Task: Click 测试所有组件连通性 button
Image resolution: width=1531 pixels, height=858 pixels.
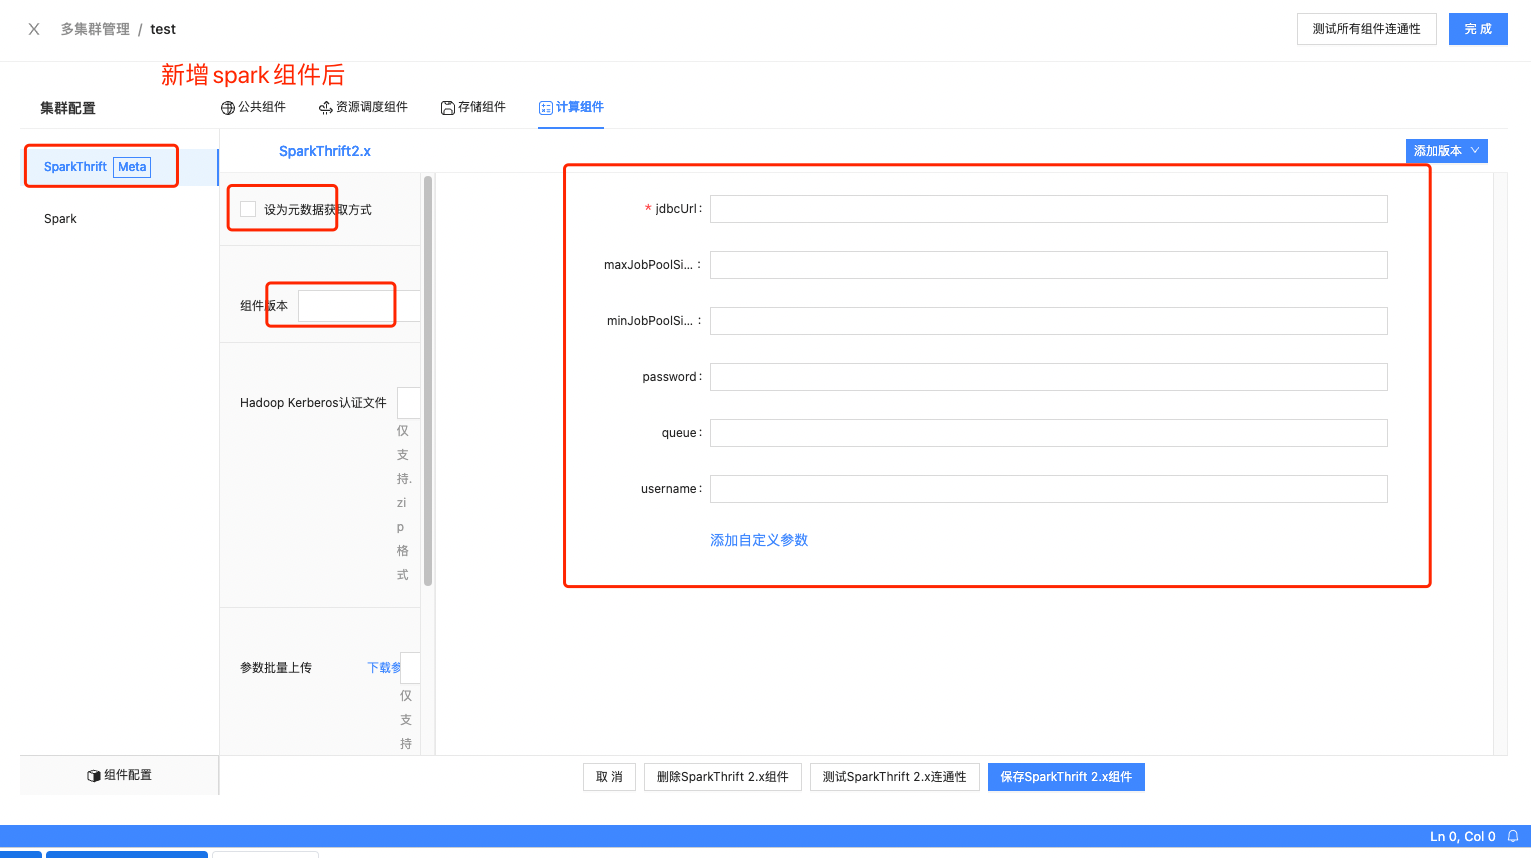Action: (x=1366, y=29)
